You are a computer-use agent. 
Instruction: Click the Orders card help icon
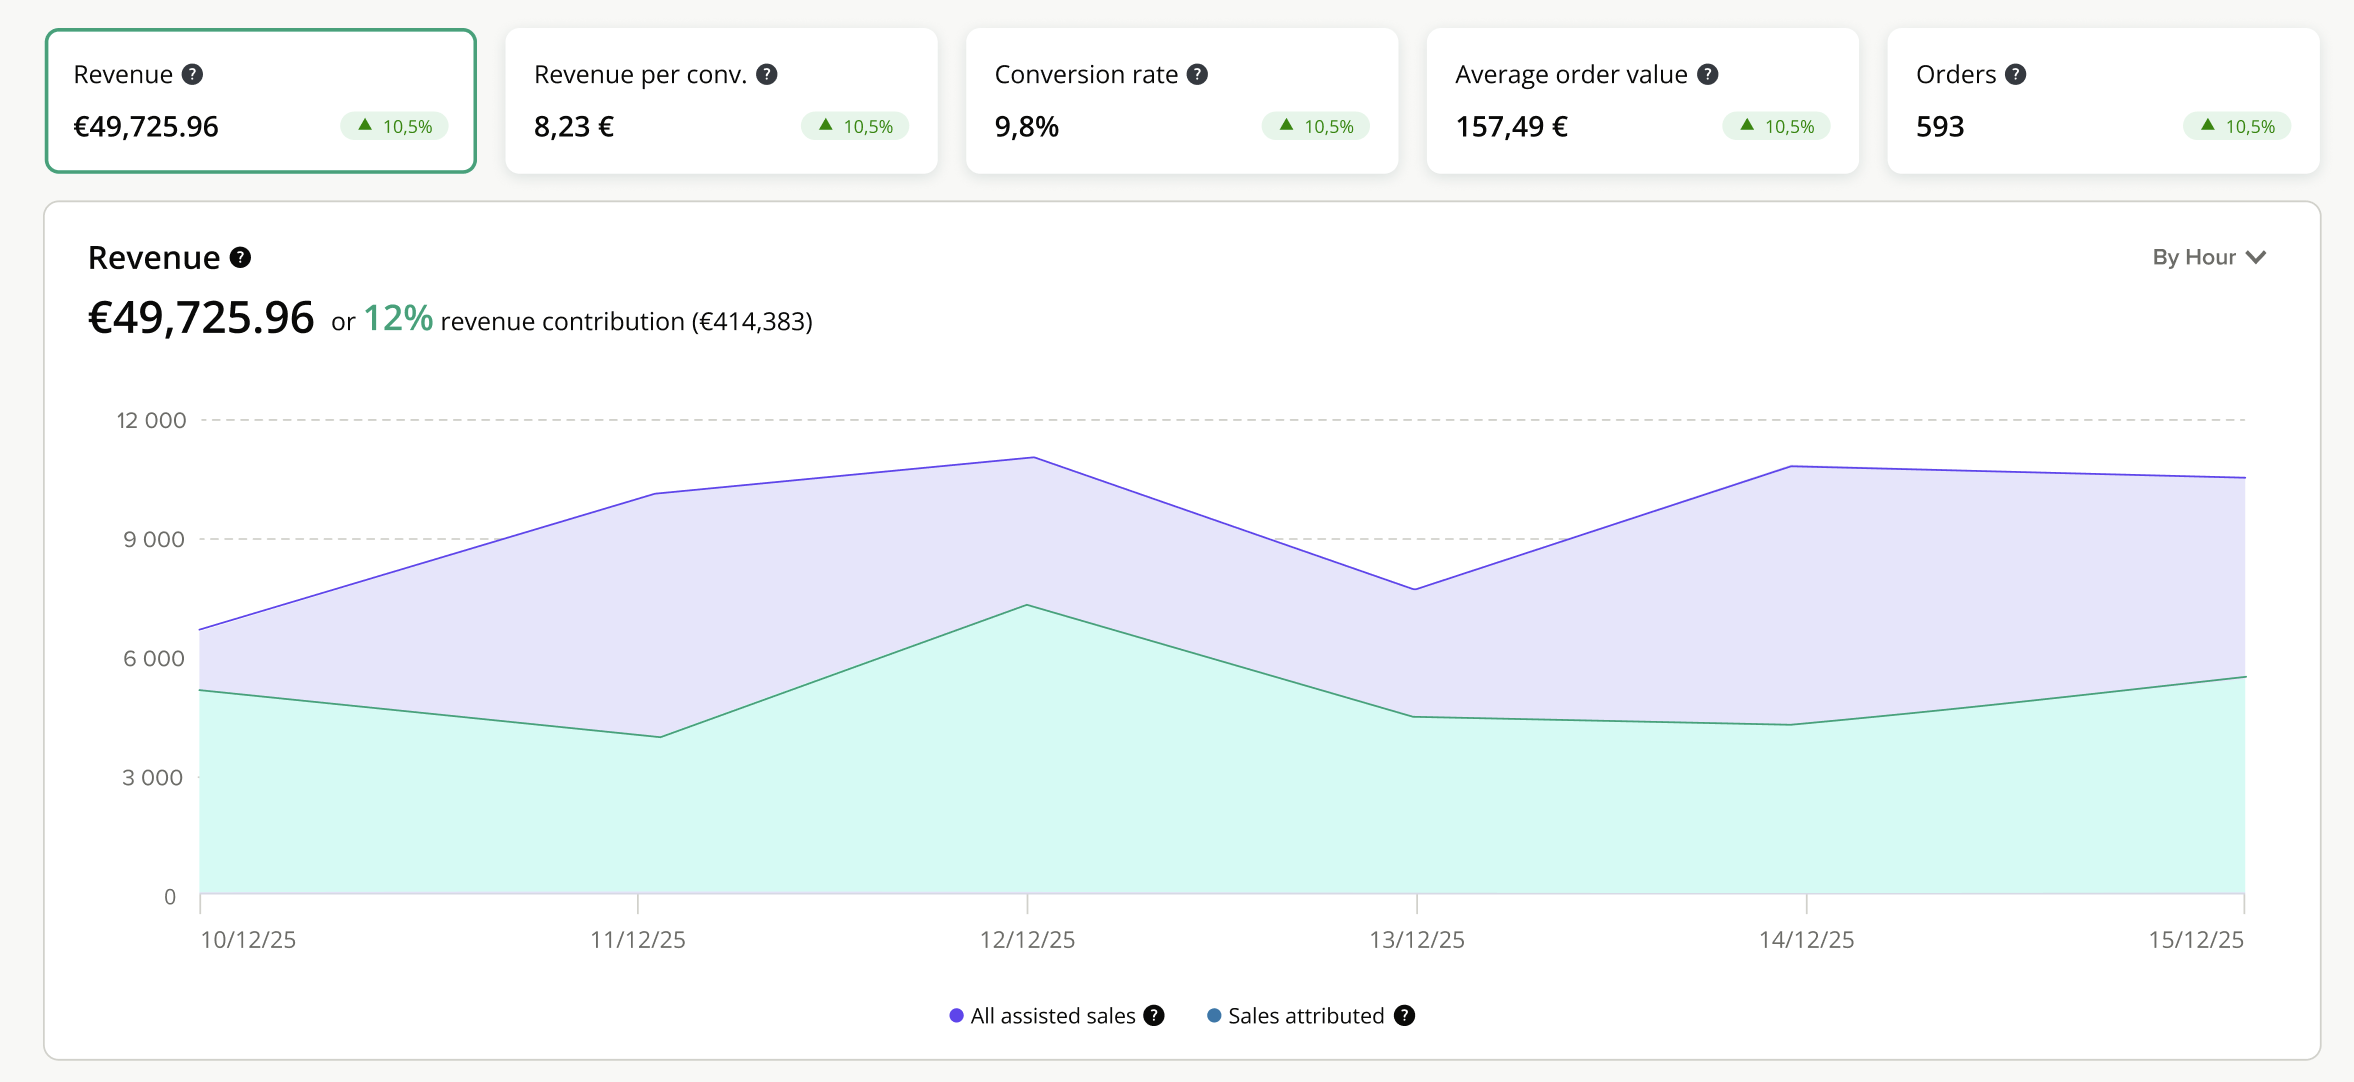coord(2016,75)
